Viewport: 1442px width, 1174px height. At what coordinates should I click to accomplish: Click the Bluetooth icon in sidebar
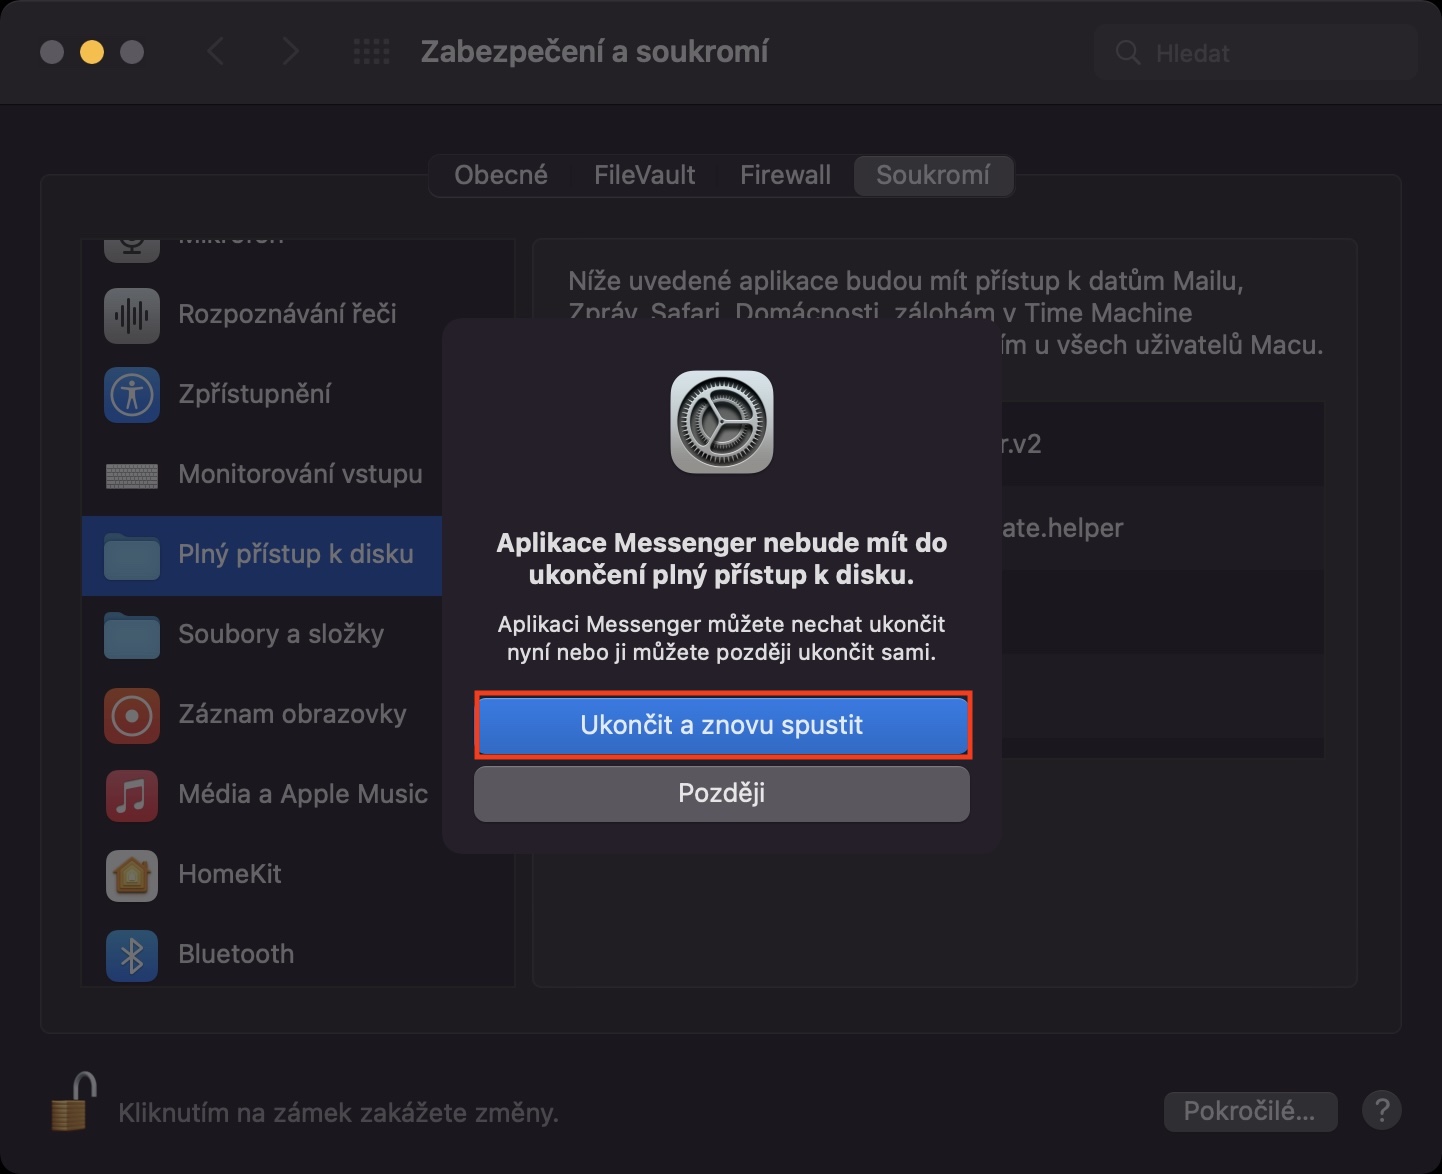click(132, 955)
